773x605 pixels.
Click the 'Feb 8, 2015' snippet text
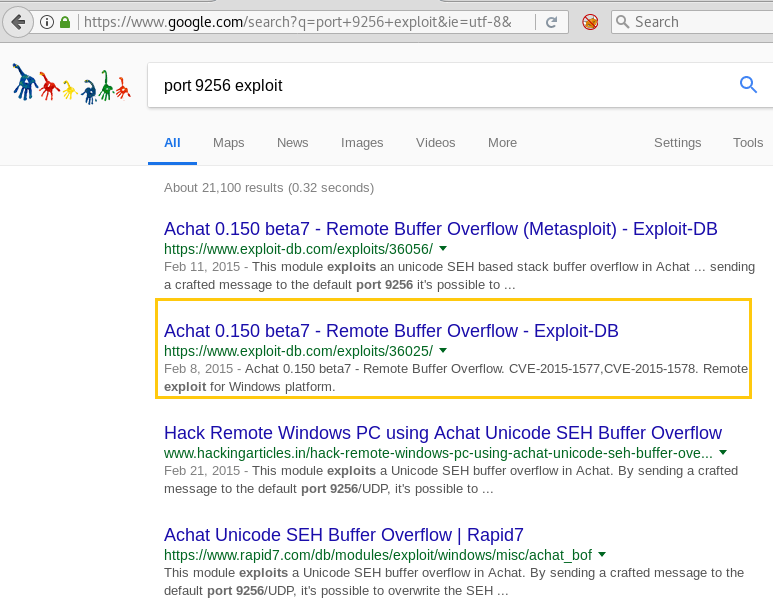coord(199,369)
